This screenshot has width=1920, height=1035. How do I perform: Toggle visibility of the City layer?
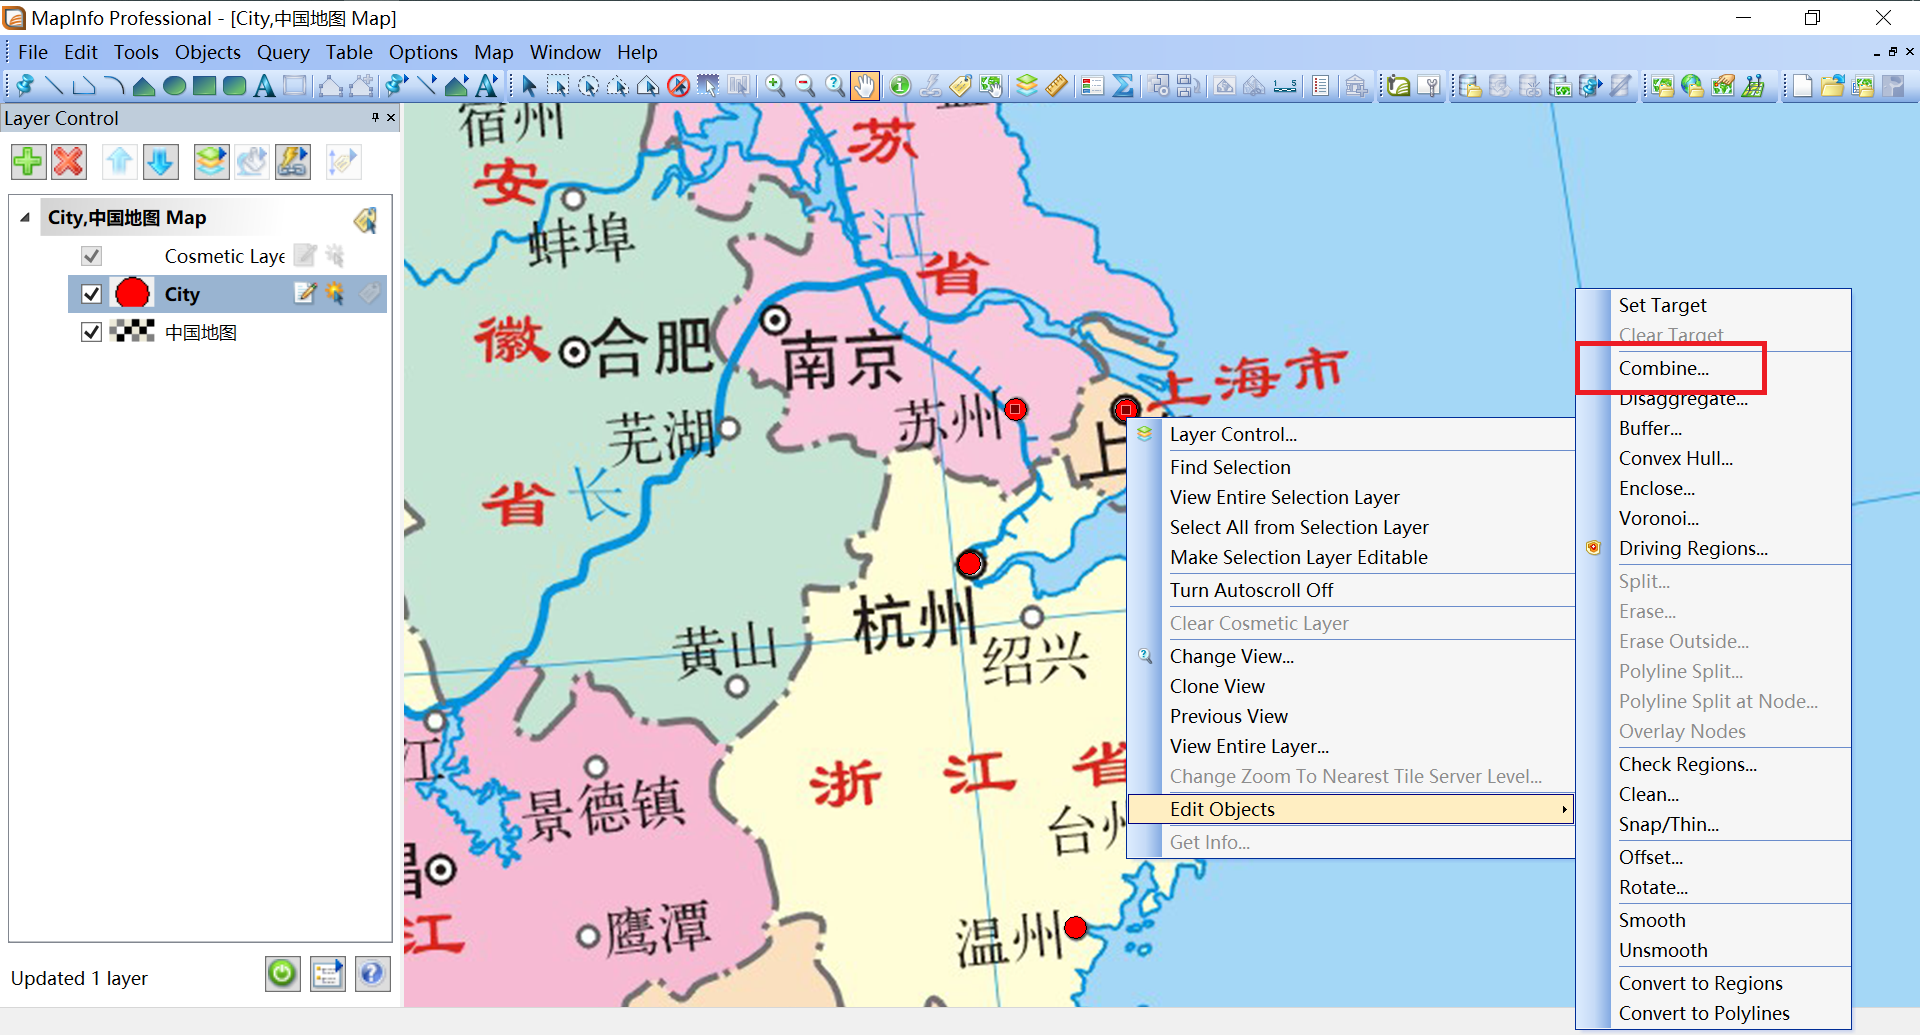(91, 293)
